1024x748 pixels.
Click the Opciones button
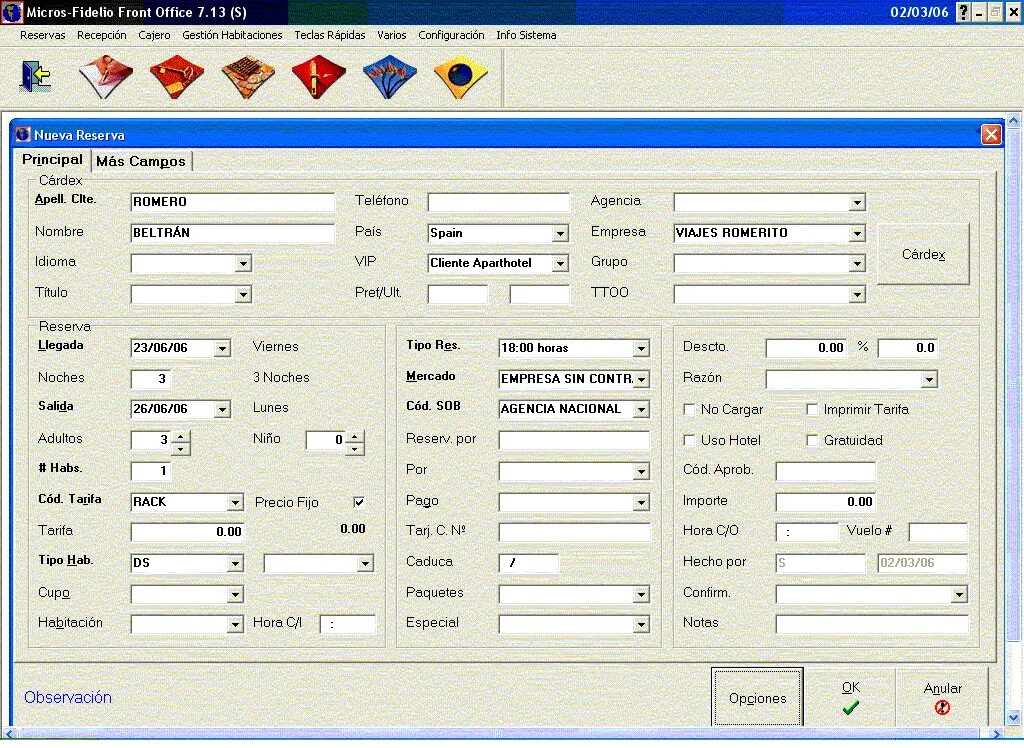click(x=757, y=698)
